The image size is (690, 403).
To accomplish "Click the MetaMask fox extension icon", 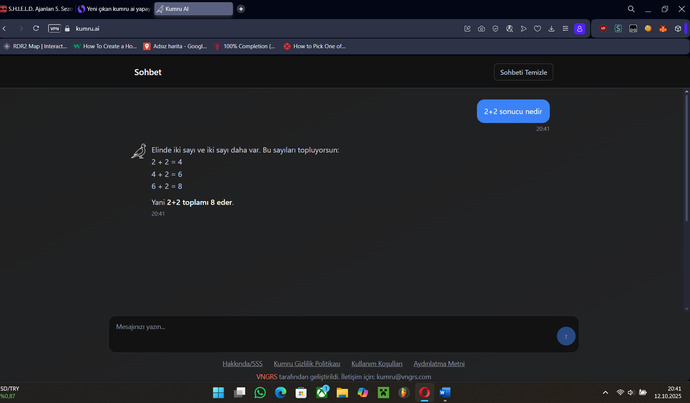I will (663, 29).
